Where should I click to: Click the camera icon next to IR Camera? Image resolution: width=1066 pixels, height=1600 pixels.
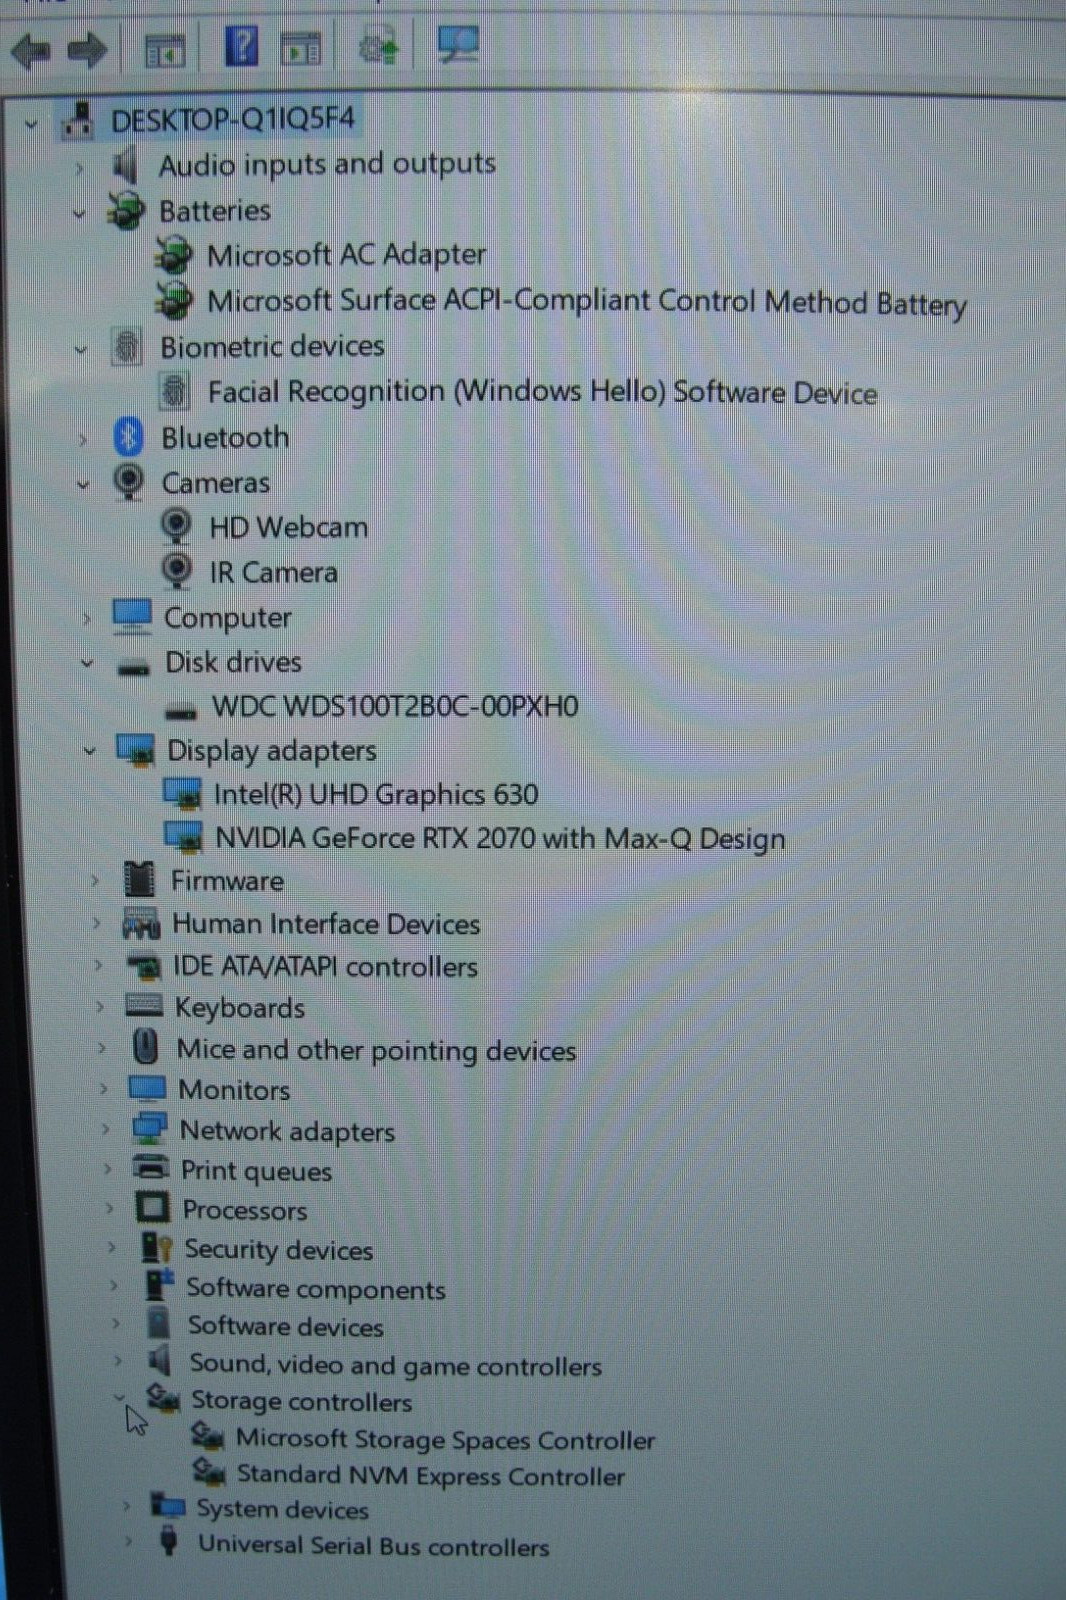pos(178,571)
